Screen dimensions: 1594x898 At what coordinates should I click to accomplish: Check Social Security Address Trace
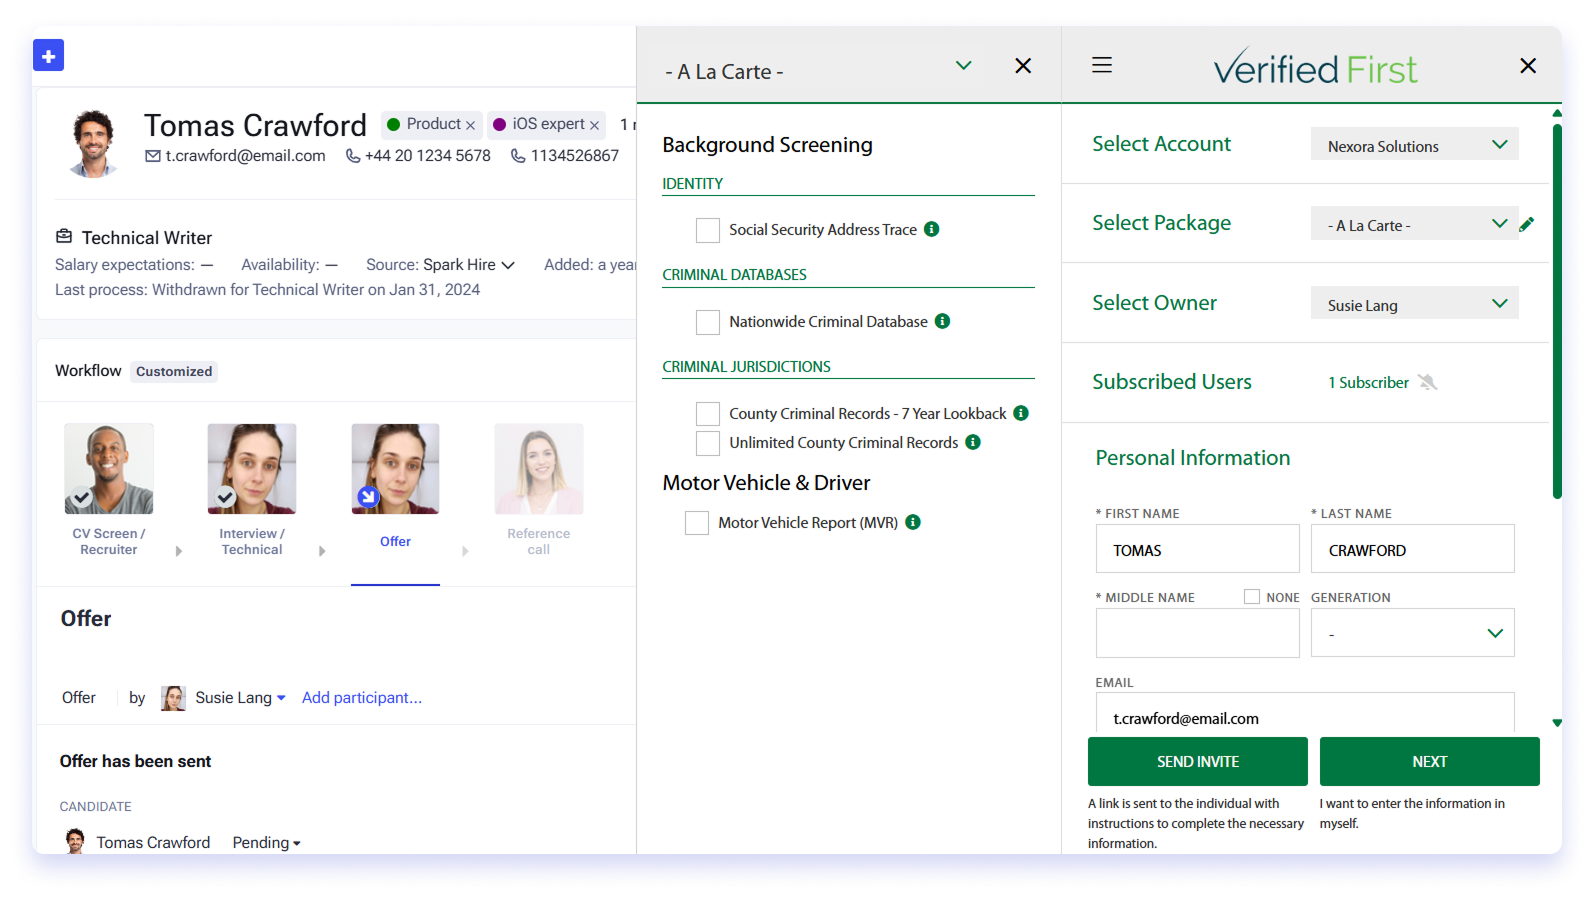[708, 230]
